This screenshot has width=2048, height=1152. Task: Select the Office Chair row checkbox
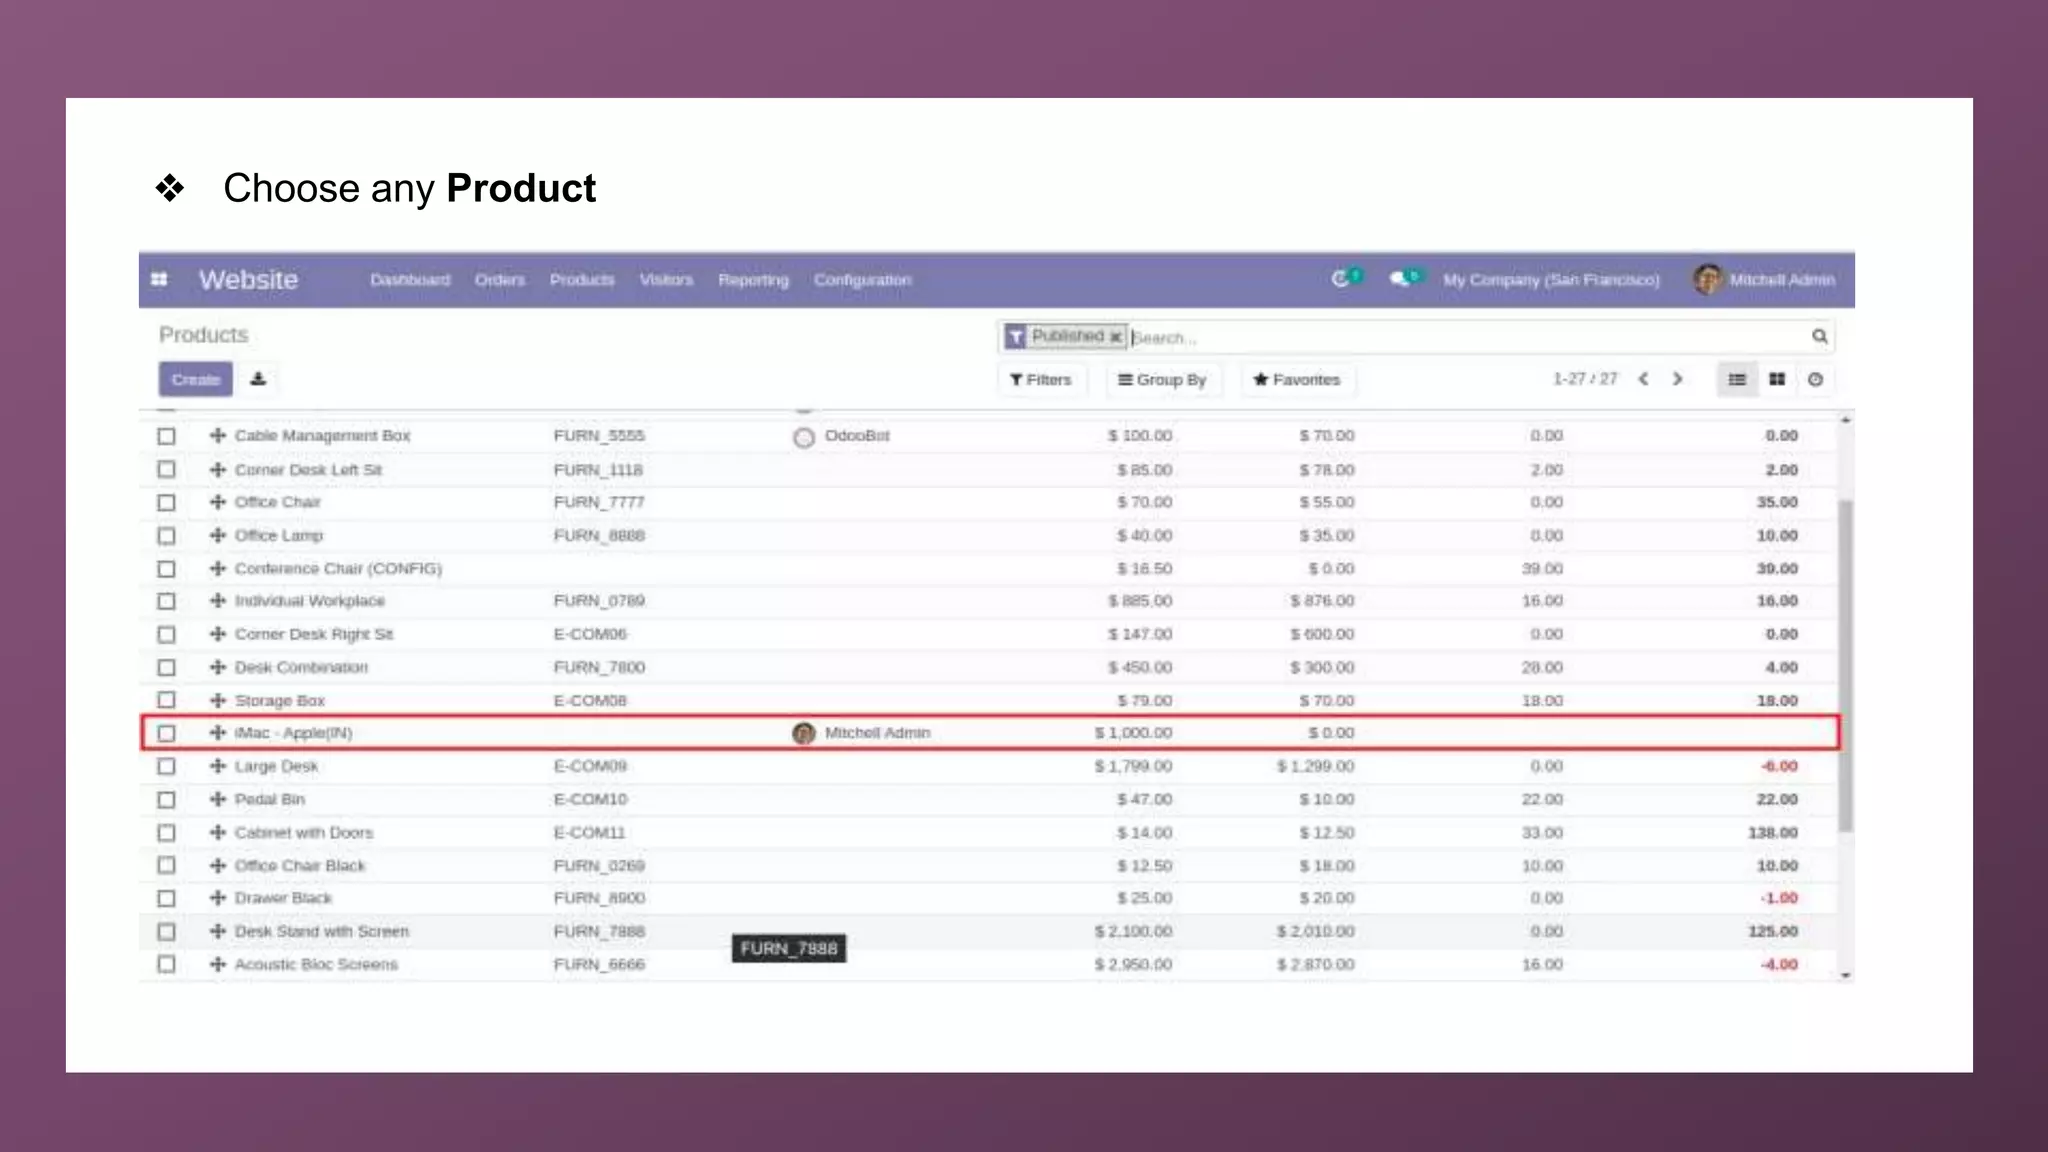[x=167, y=503]
